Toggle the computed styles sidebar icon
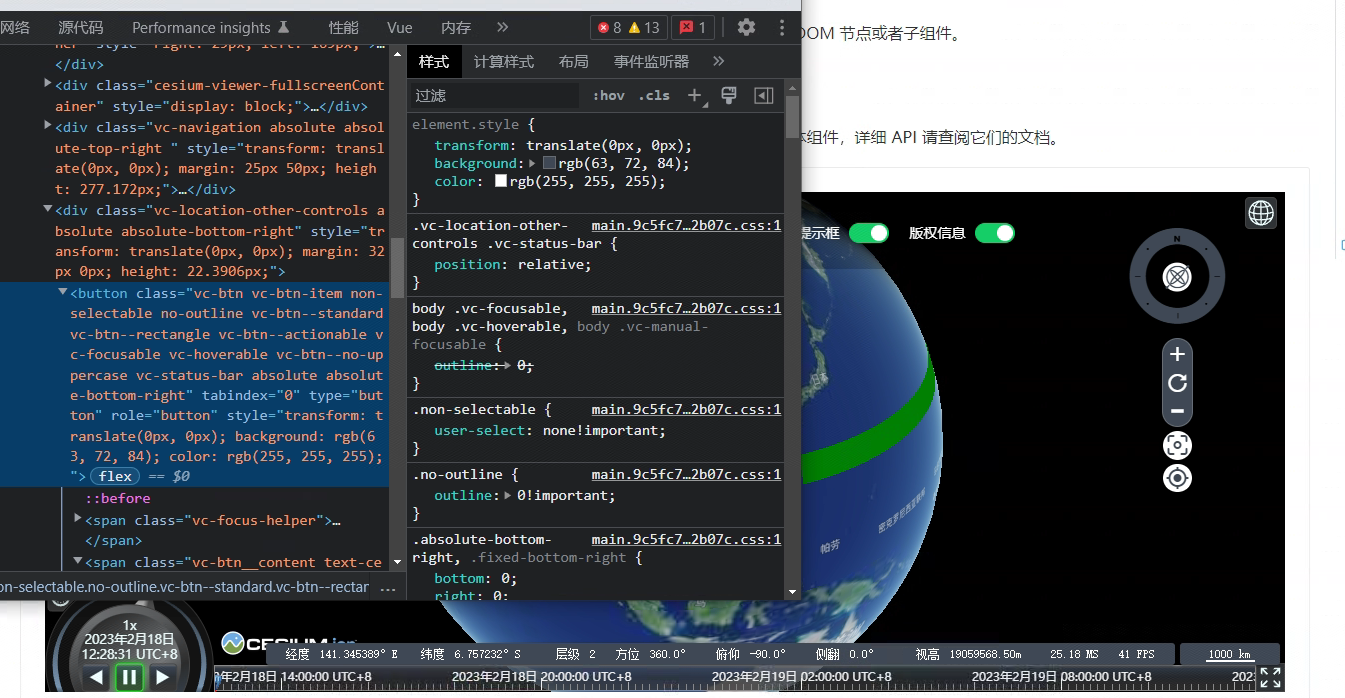The width and height of the screenshot is (1345, 698). [763, 95]
